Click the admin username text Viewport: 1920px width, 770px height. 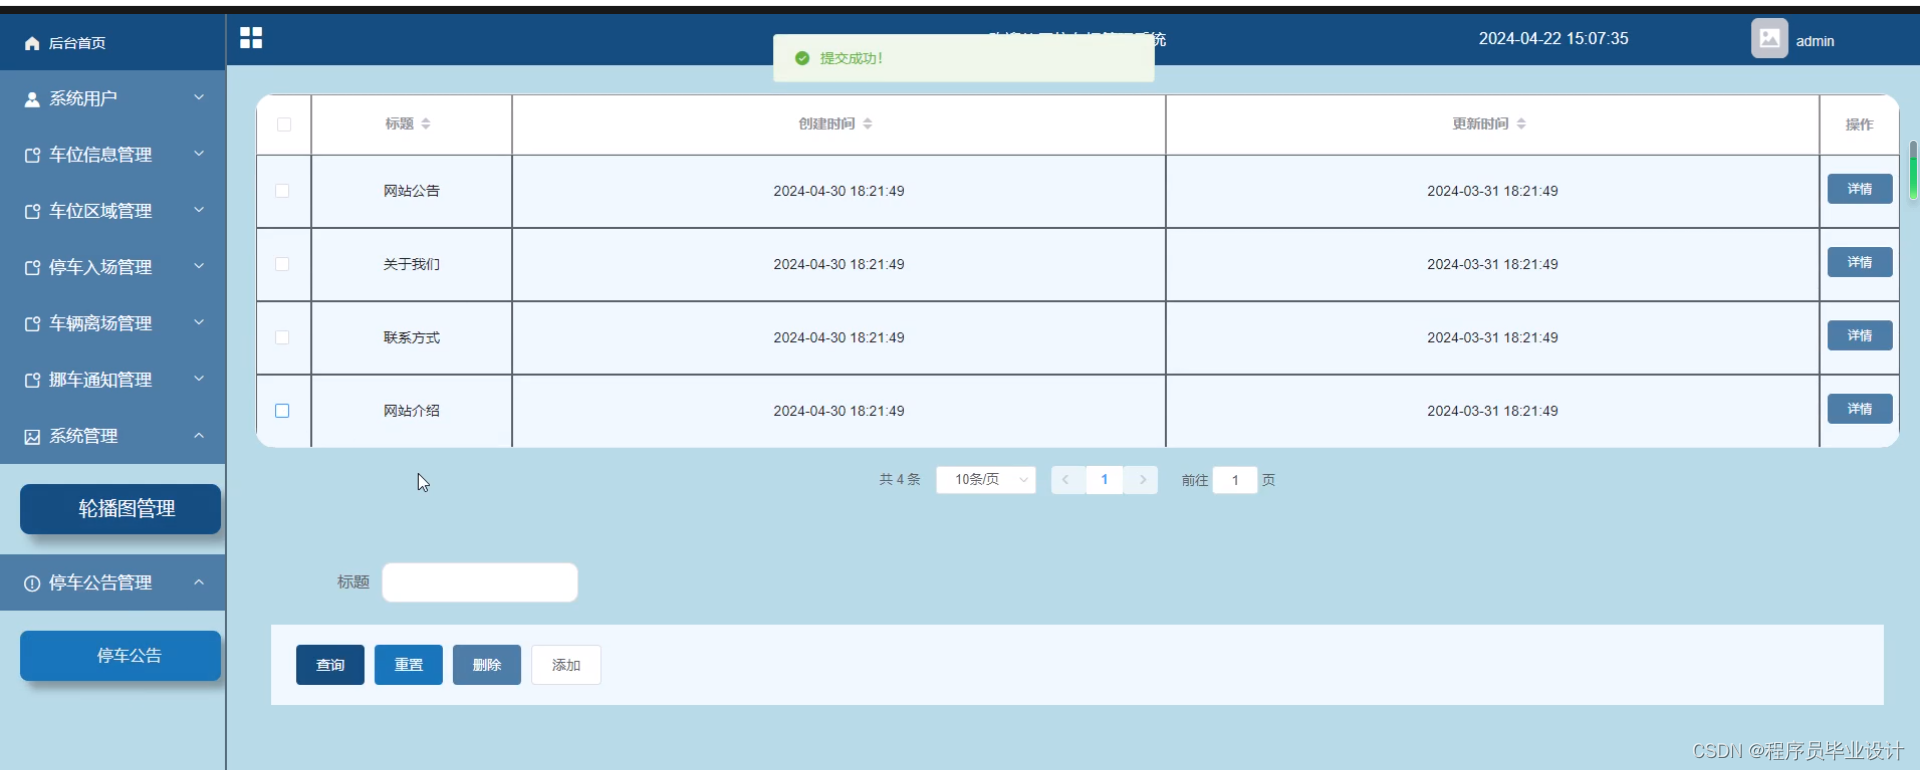click(1814, 41)
